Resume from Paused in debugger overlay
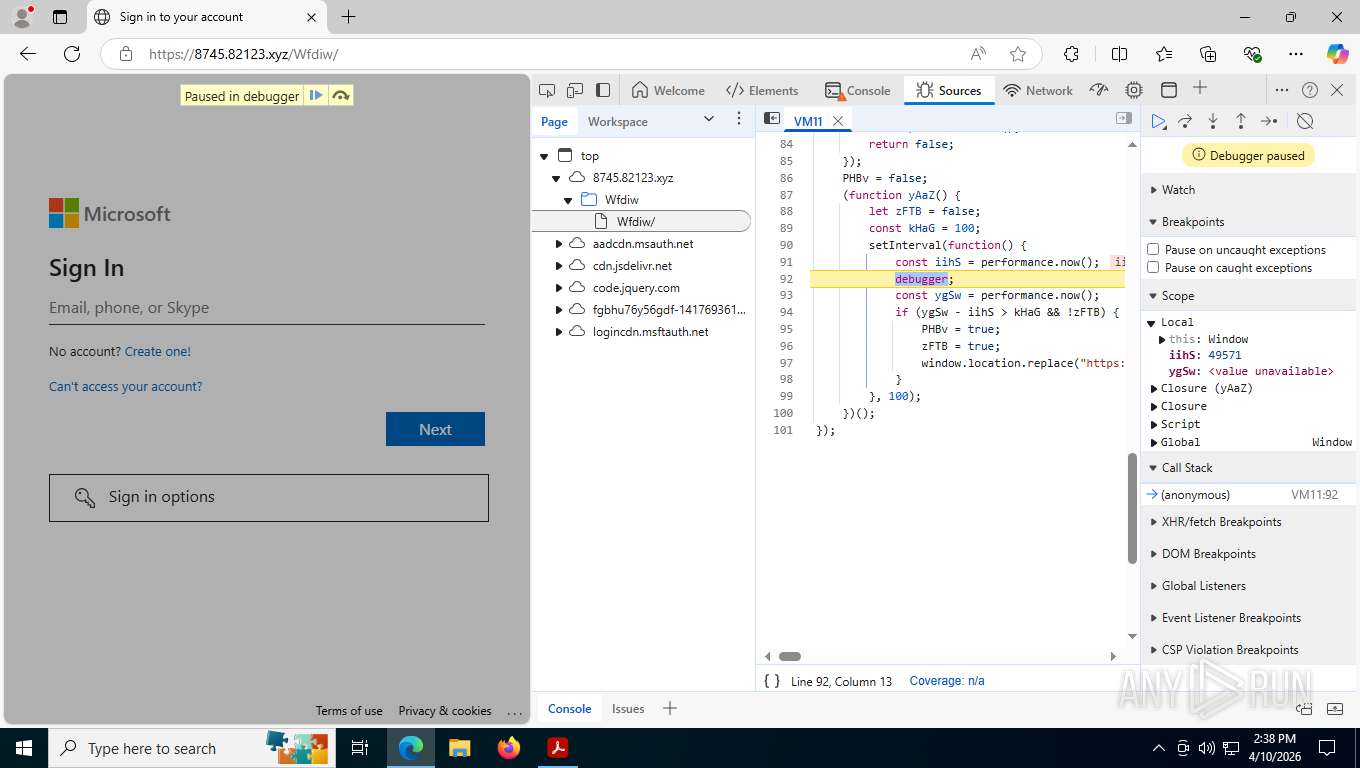1360x768 pixels. tap(316, 96)
